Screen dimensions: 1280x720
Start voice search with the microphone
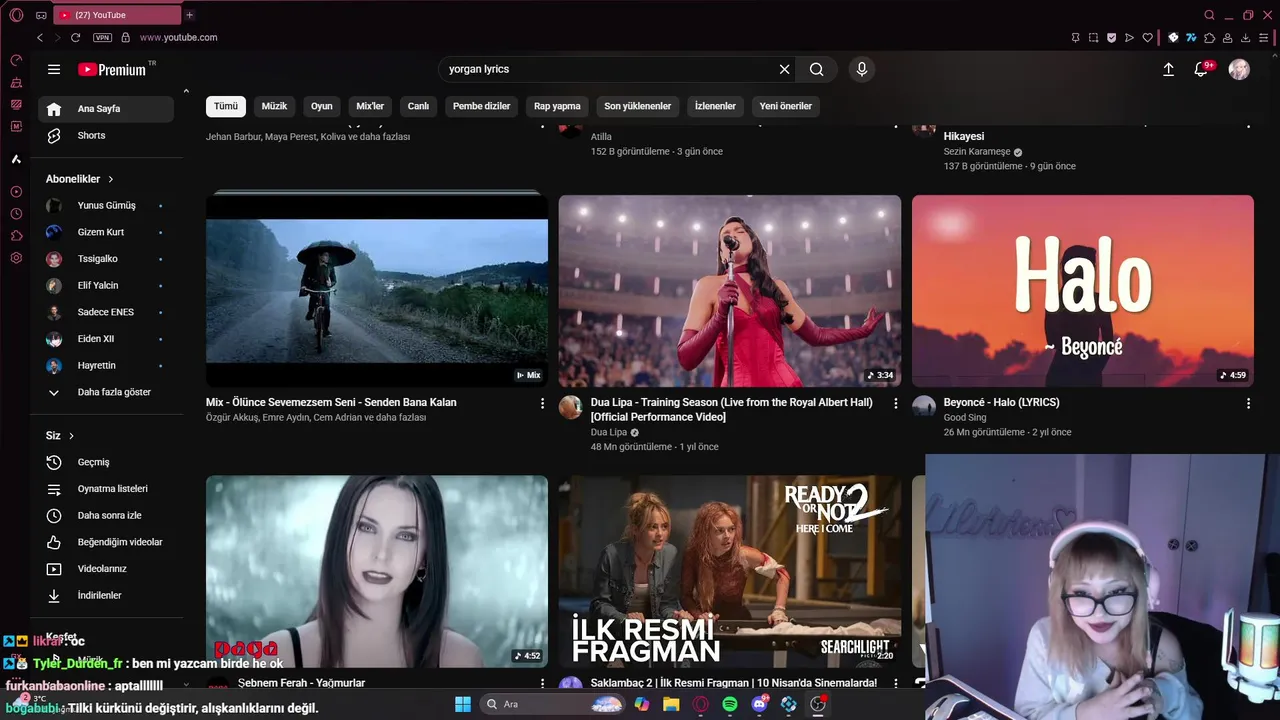[x=862, y=69]
